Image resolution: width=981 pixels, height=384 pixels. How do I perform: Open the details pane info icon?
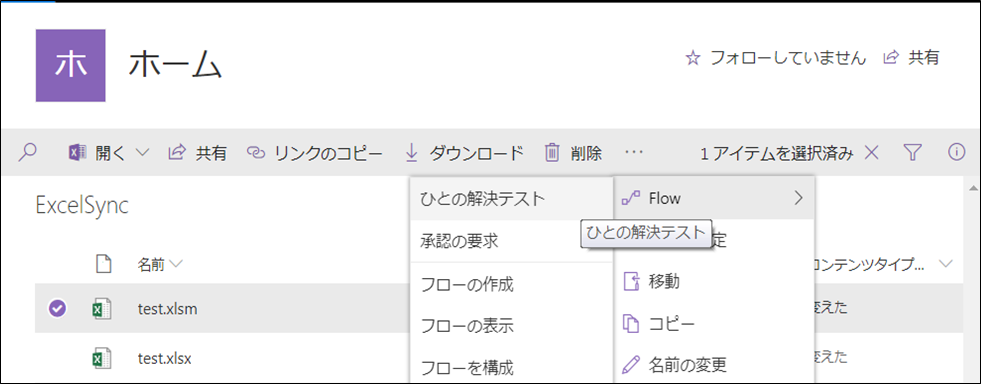957,152
